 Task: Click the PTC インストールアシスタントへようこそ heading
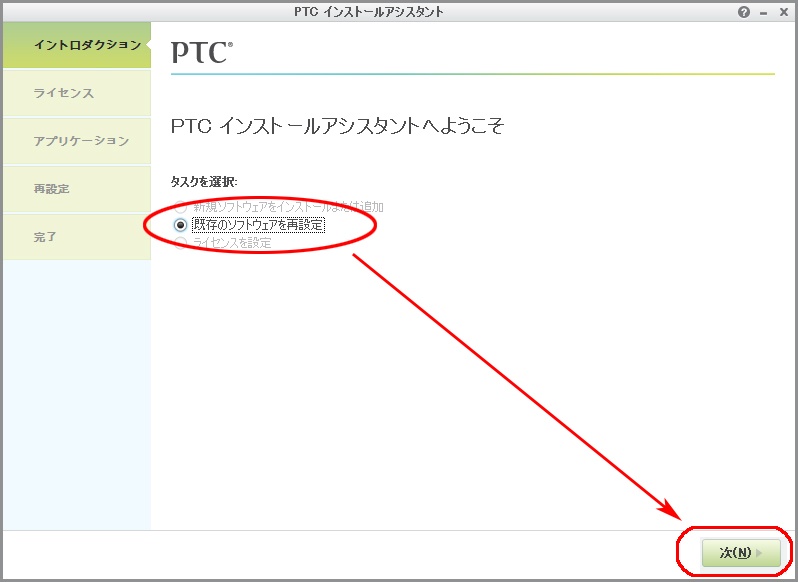pyautogui.click(x=337, y=126)
